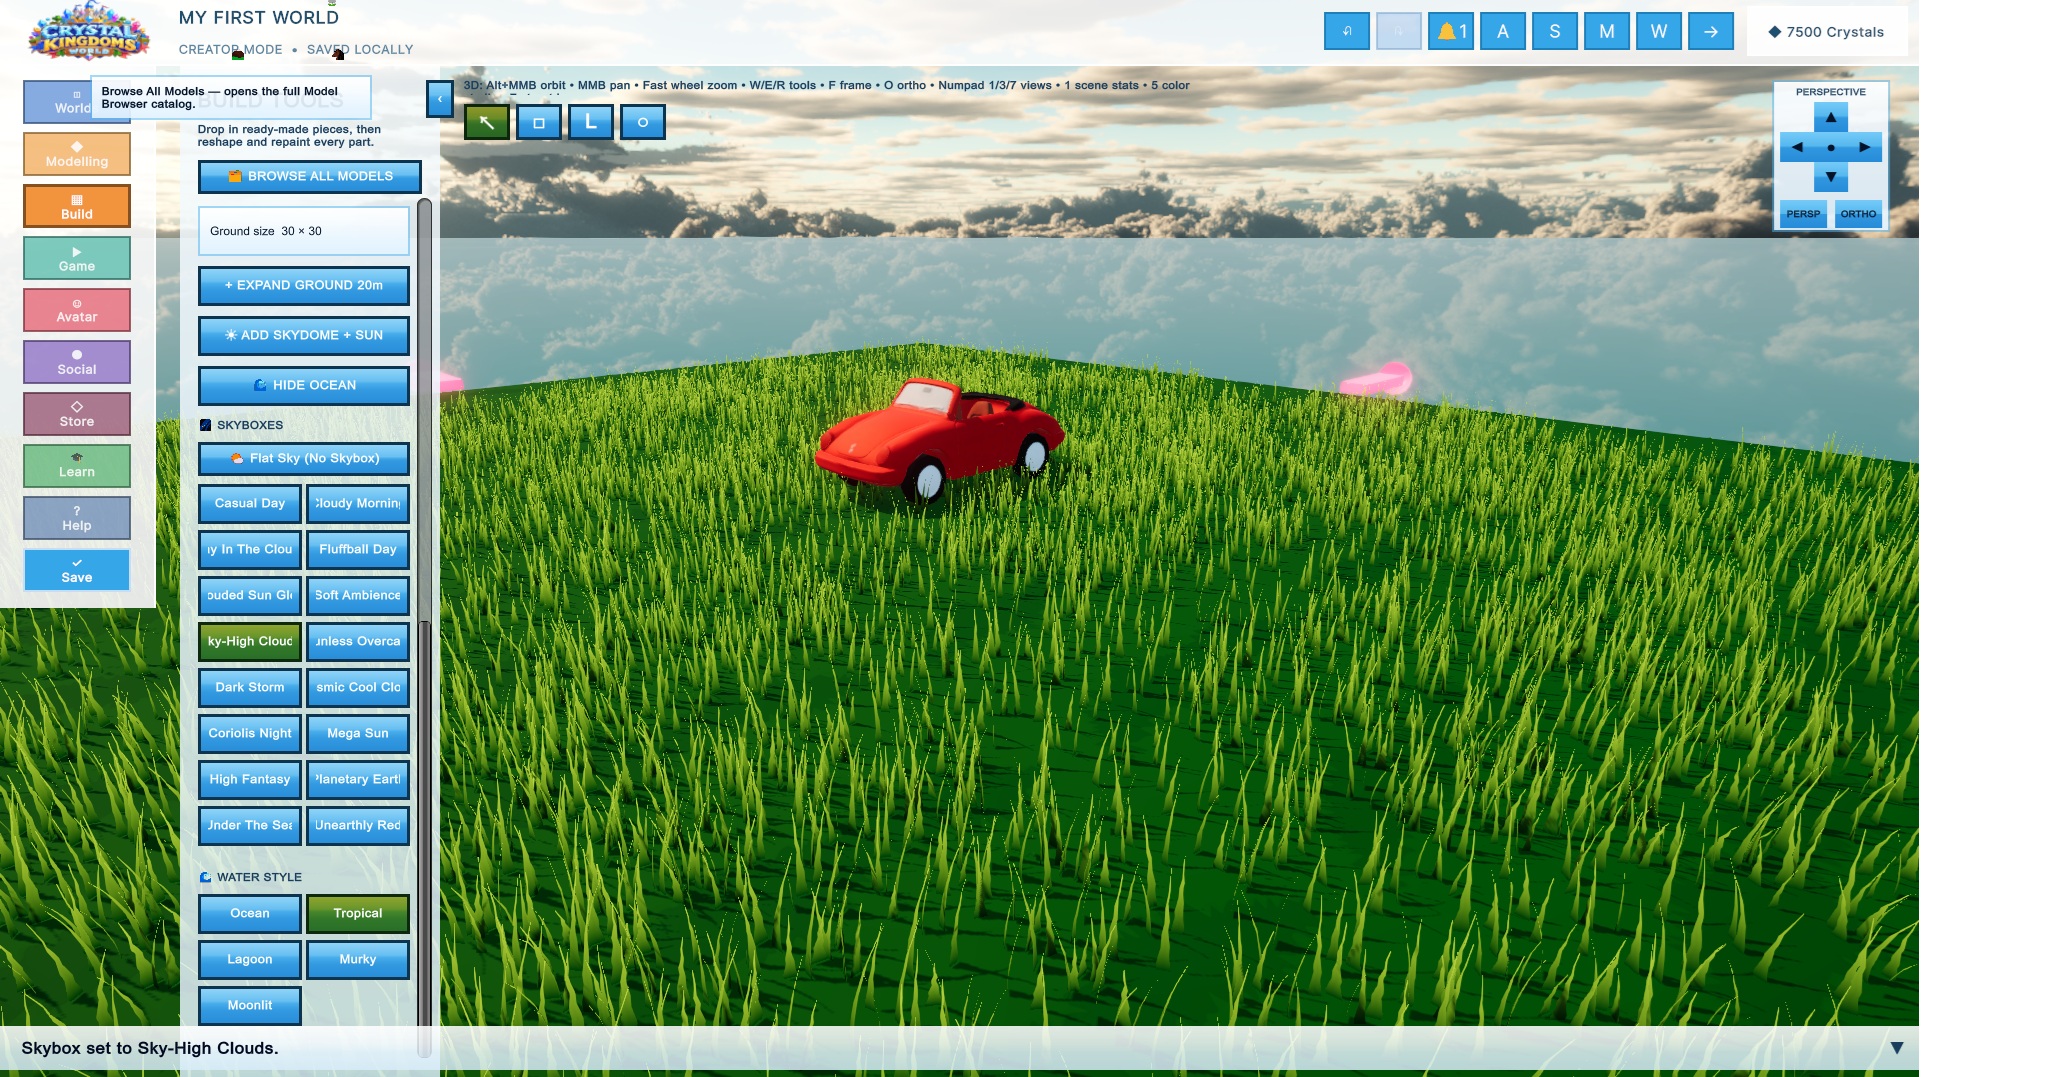Click the Crystal Kingdoms logo
Viewport: 2048px width, 1077px height.
coord(88,32)
